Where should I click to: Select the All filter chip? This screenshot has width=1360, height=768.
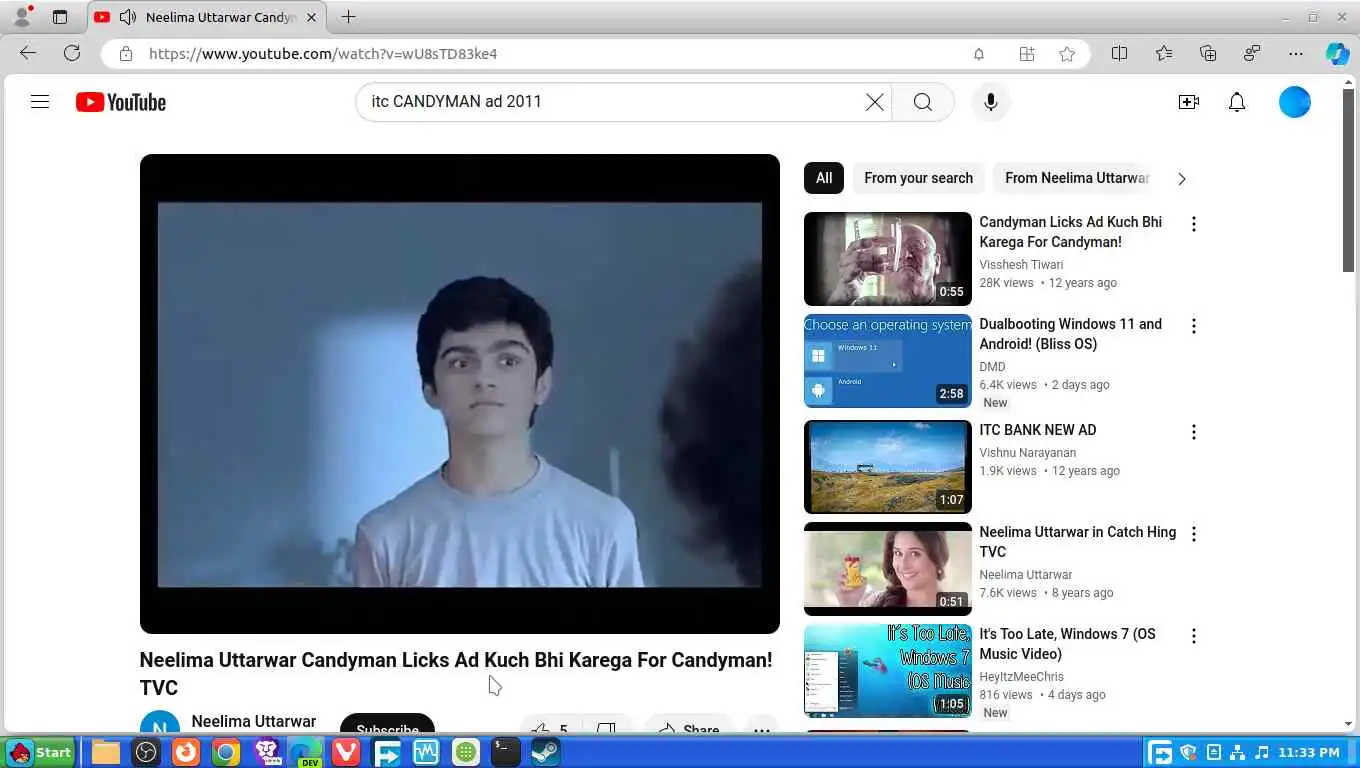[824, 178]
